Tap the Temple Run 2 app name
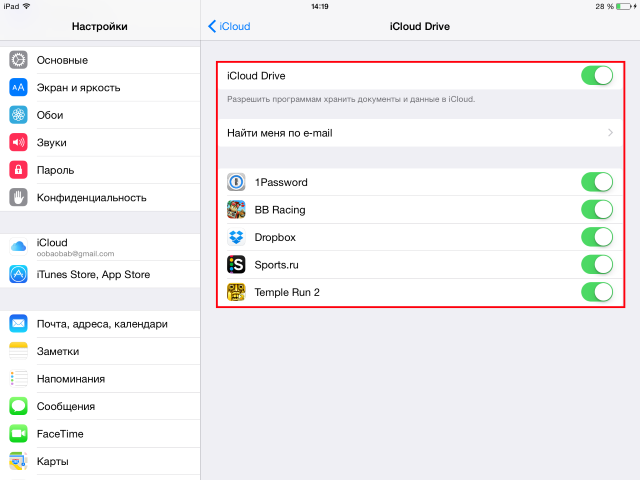 pos(287,292)
